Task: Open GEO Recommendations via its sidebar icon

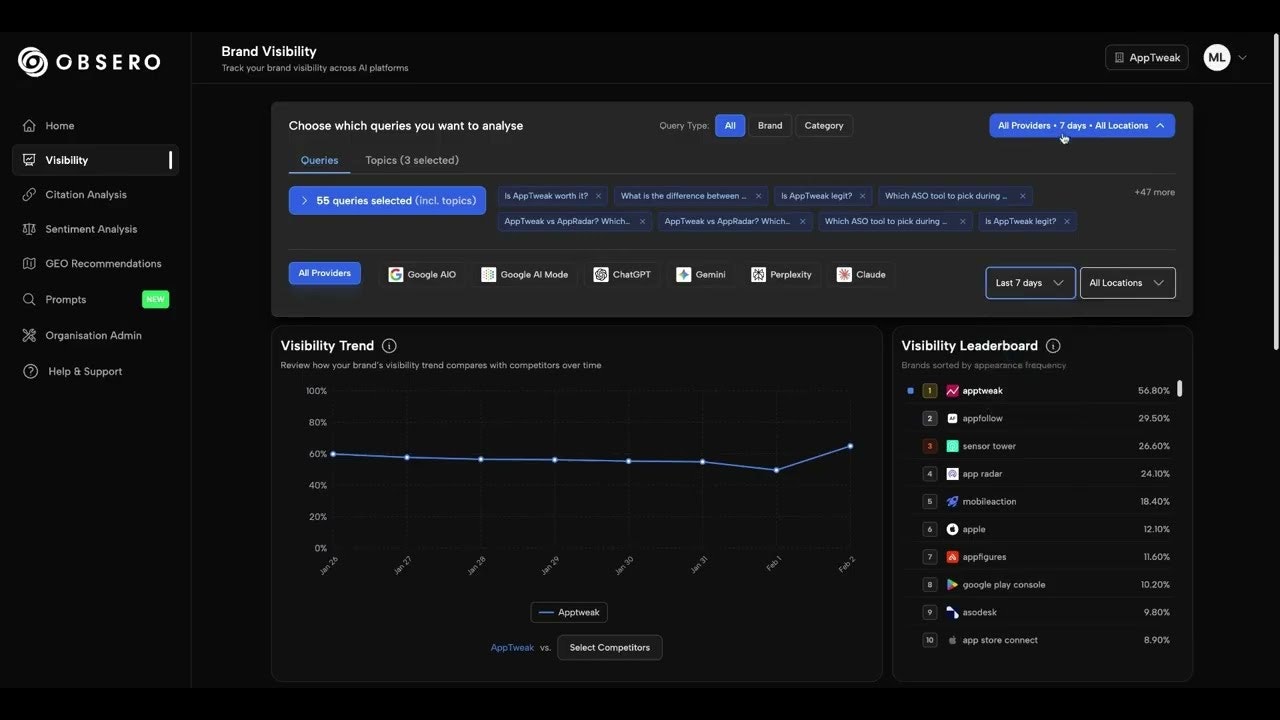Action: [29, 264]
